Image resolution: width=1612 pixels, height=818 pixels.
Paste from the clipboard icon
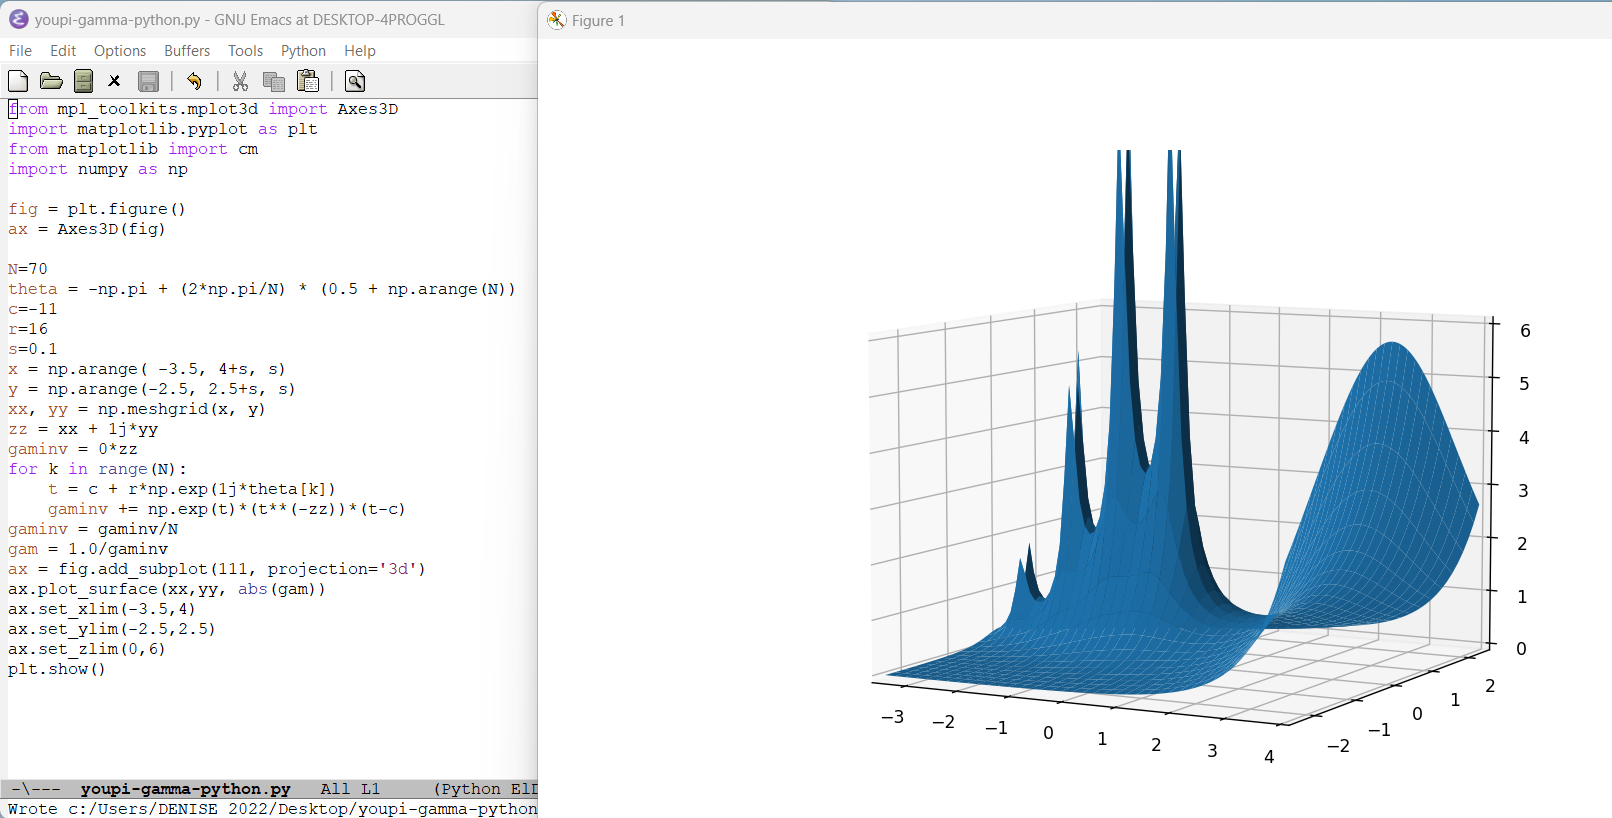[308, 81]
